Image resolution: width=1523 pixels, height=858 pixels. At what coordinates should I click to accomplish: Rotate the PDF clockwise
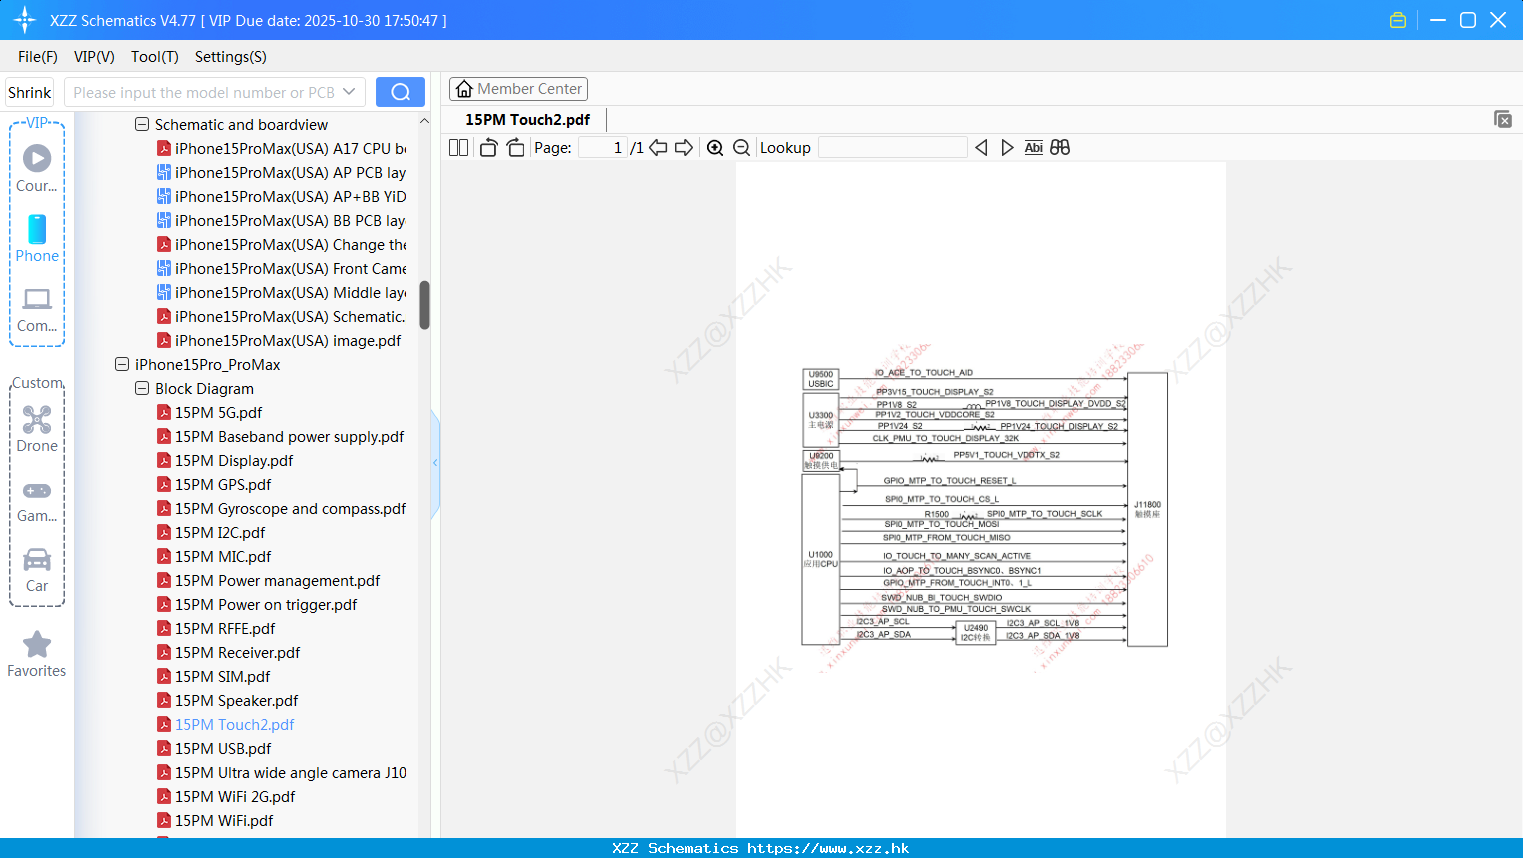pyautogui.click(x=515, y=148)
